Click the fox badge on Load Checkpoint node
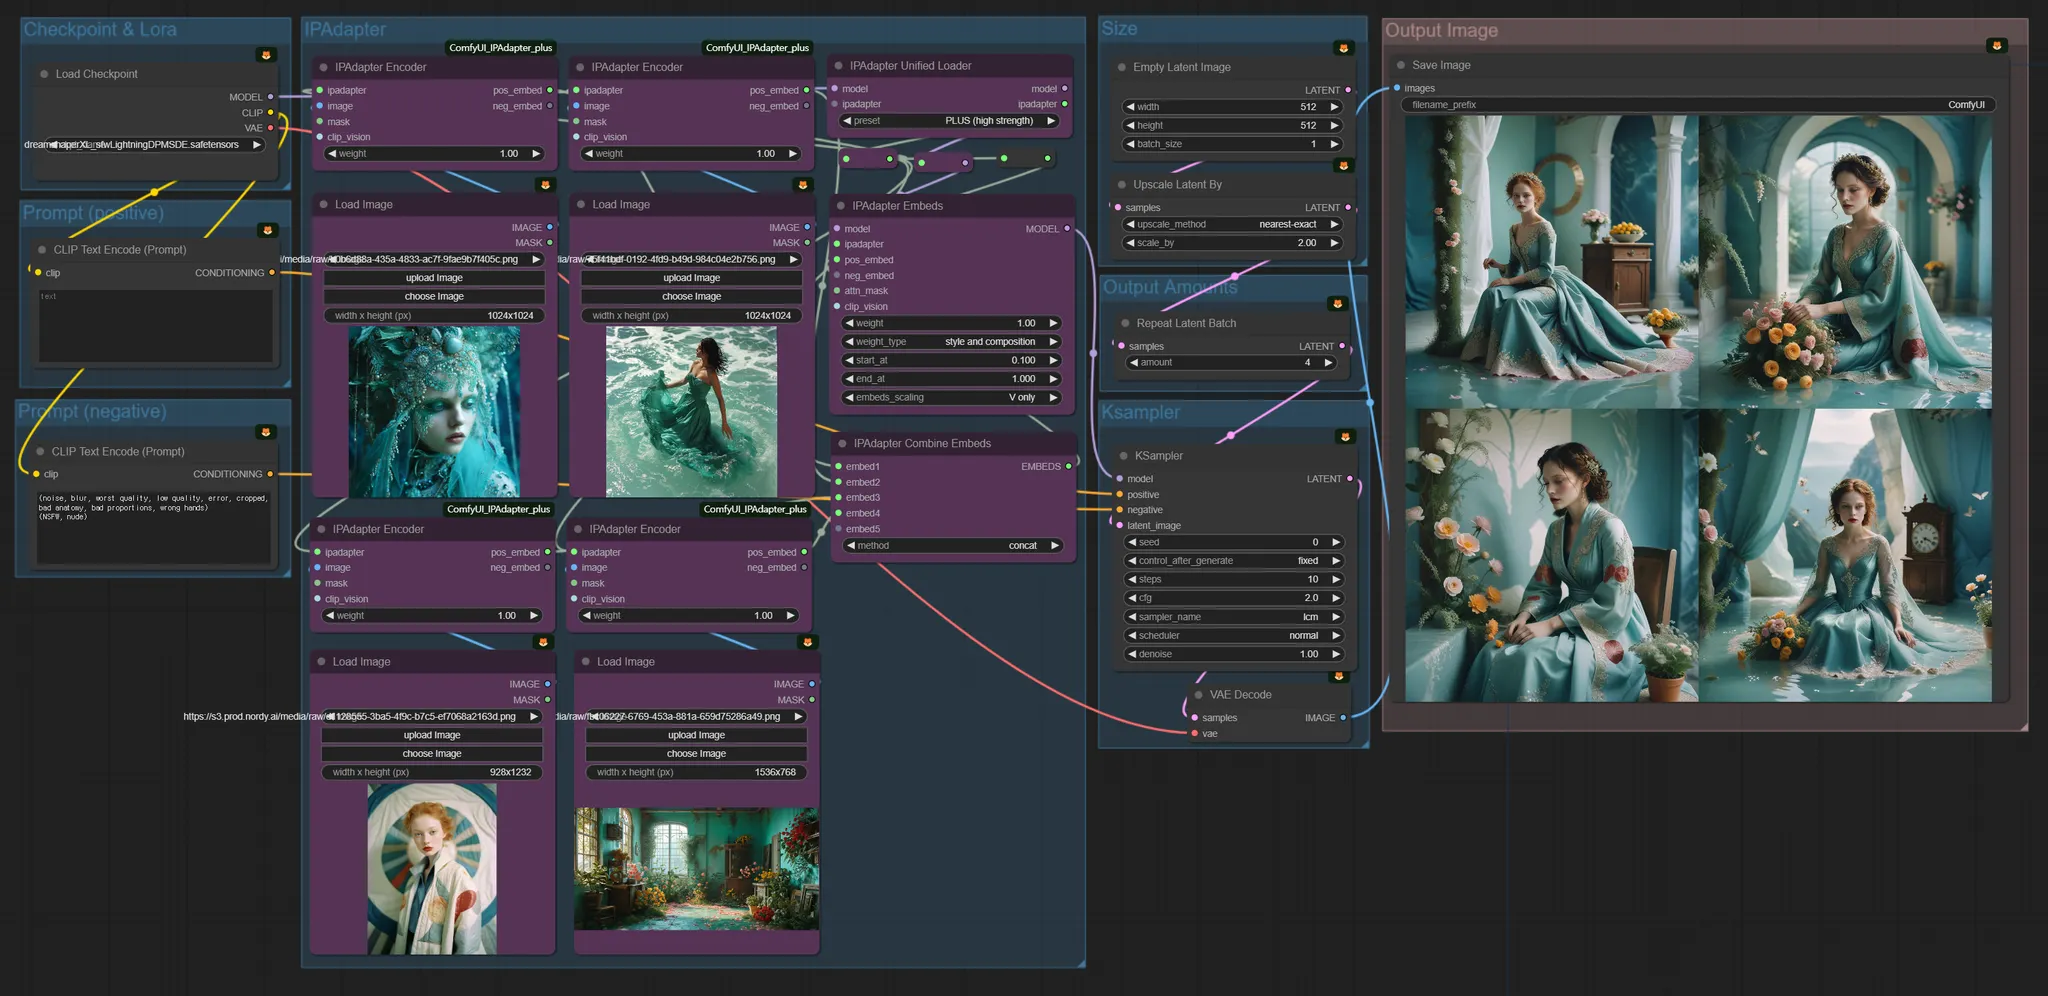Viewport: 2048px width, 996px height. tap(266, 55)
